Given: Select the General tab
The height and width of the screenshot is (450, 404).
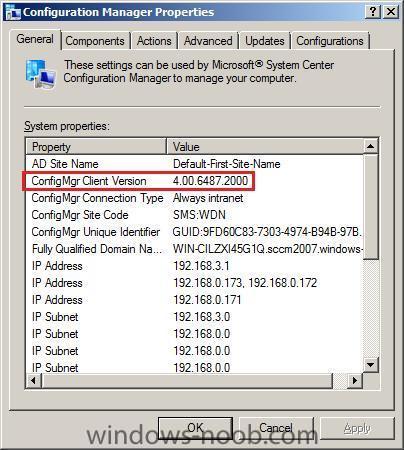Looking at the screenshot, I should point(35,39).
